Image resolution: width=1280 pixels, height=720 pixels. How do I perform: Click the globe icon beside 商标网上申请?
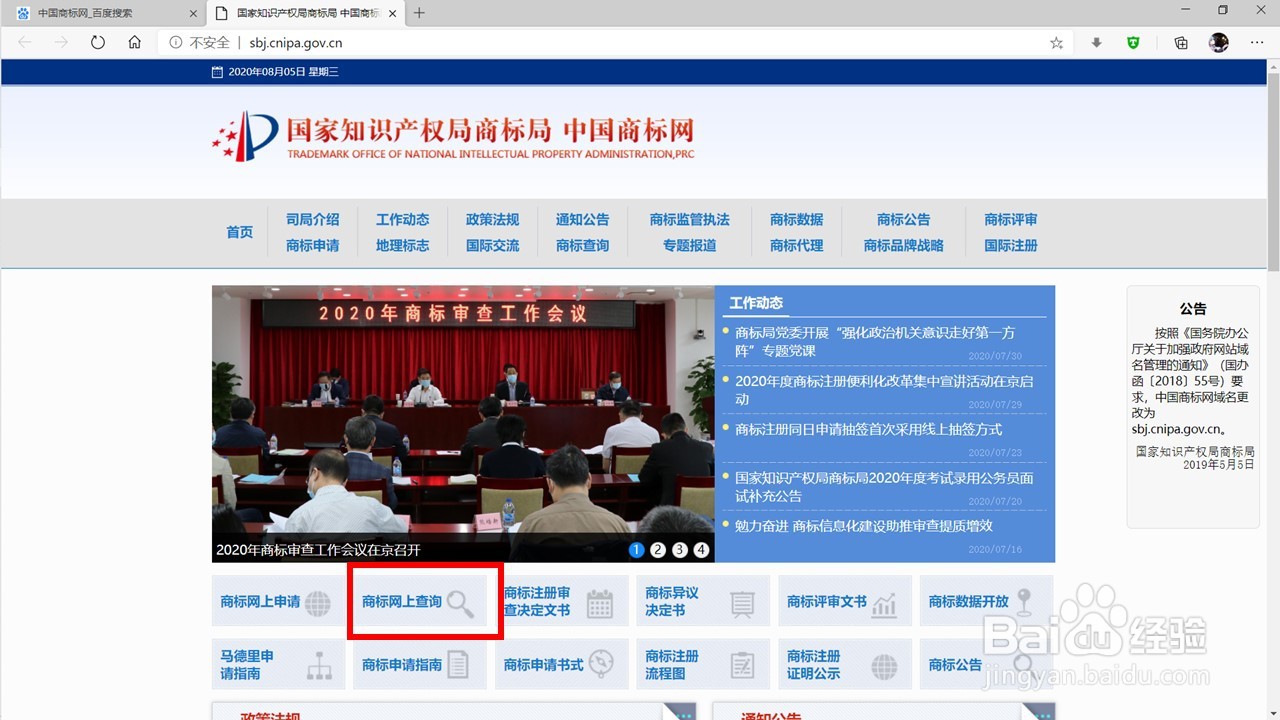click(x=318, y=603)
